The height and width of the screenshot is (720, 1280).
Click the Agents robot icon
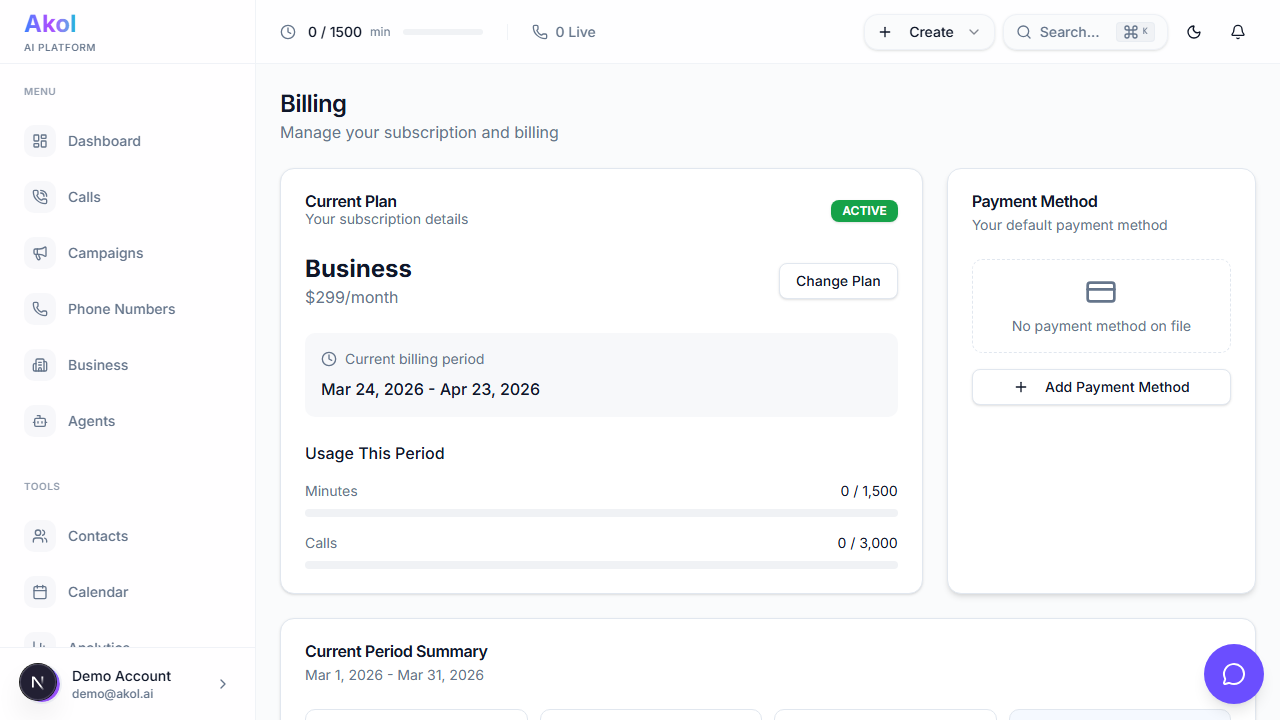coord(40,421)
